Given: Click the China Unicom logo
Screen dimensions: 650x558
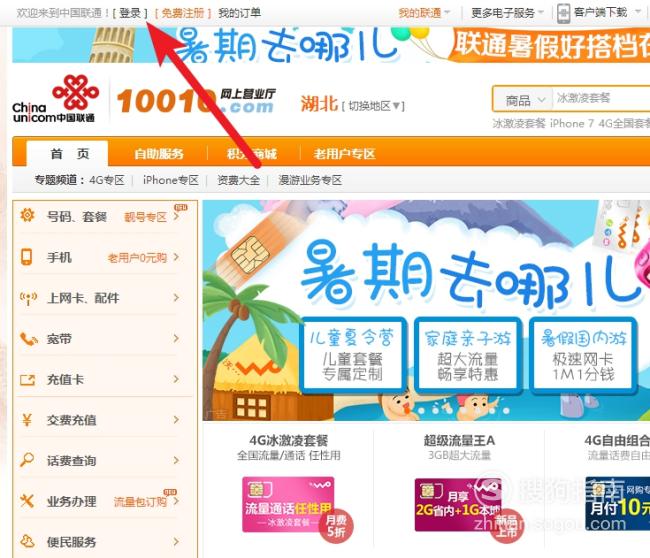Looking at the screenshot, I should (54, 99).
